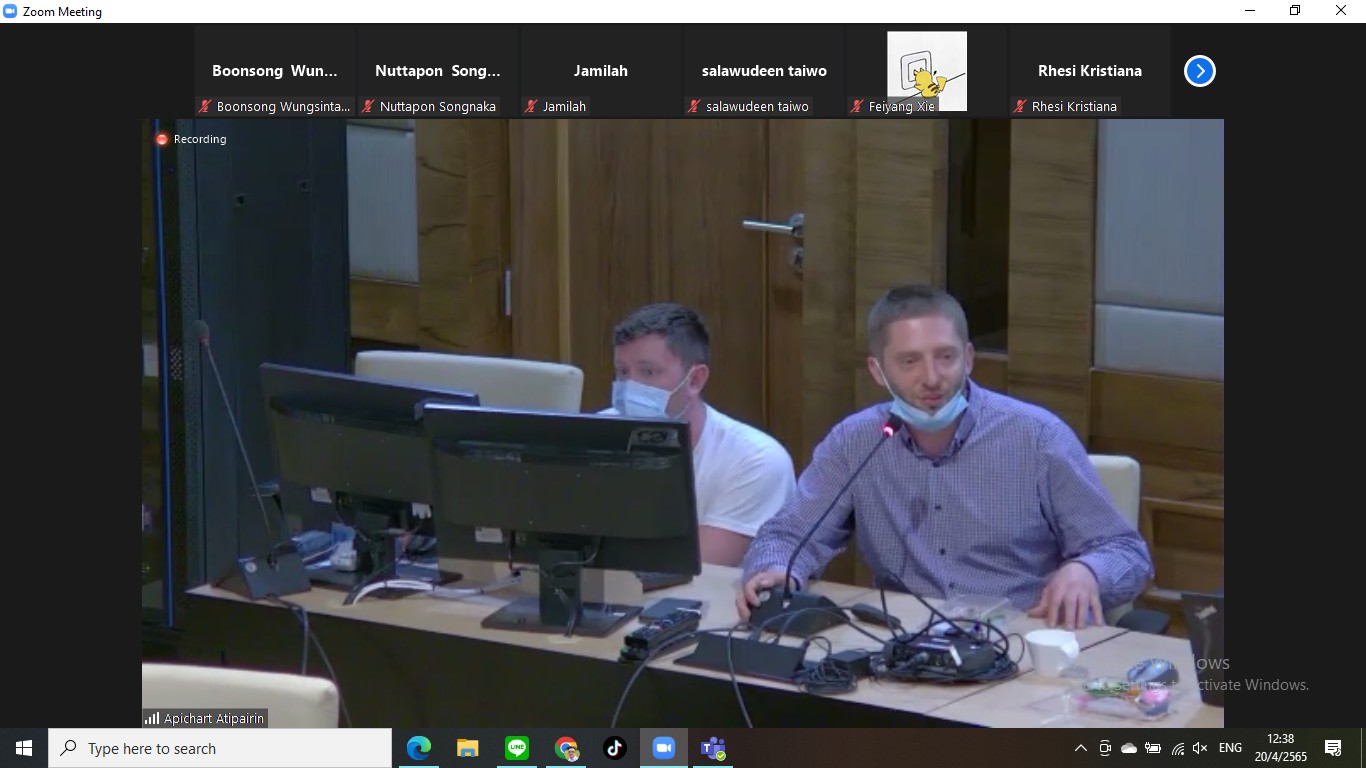Click the Windows Start button

[x=24, y=748]
